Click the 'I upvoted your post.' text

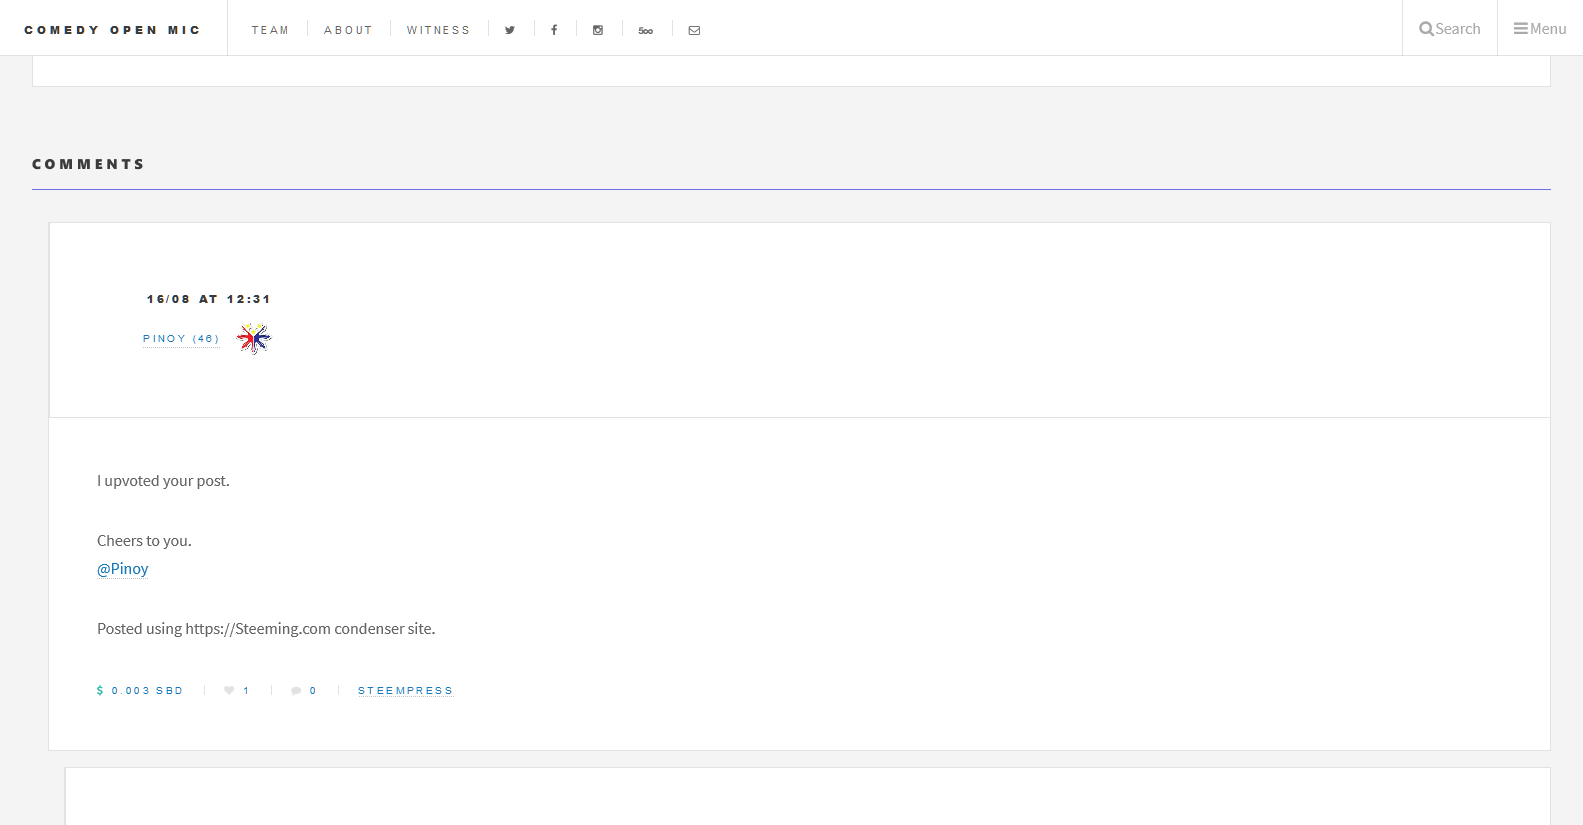point(163,481)
